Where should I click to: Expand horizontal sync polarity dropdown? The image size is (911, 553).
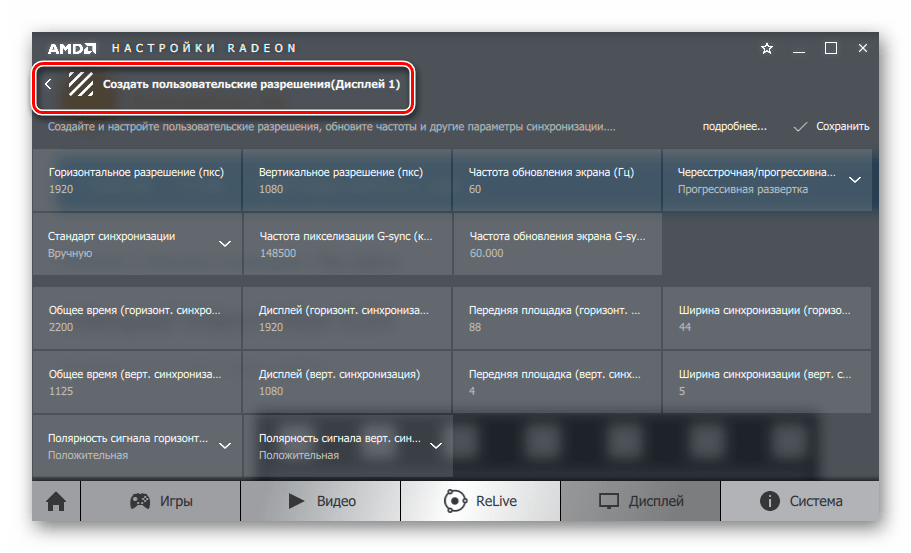point(225,446)
